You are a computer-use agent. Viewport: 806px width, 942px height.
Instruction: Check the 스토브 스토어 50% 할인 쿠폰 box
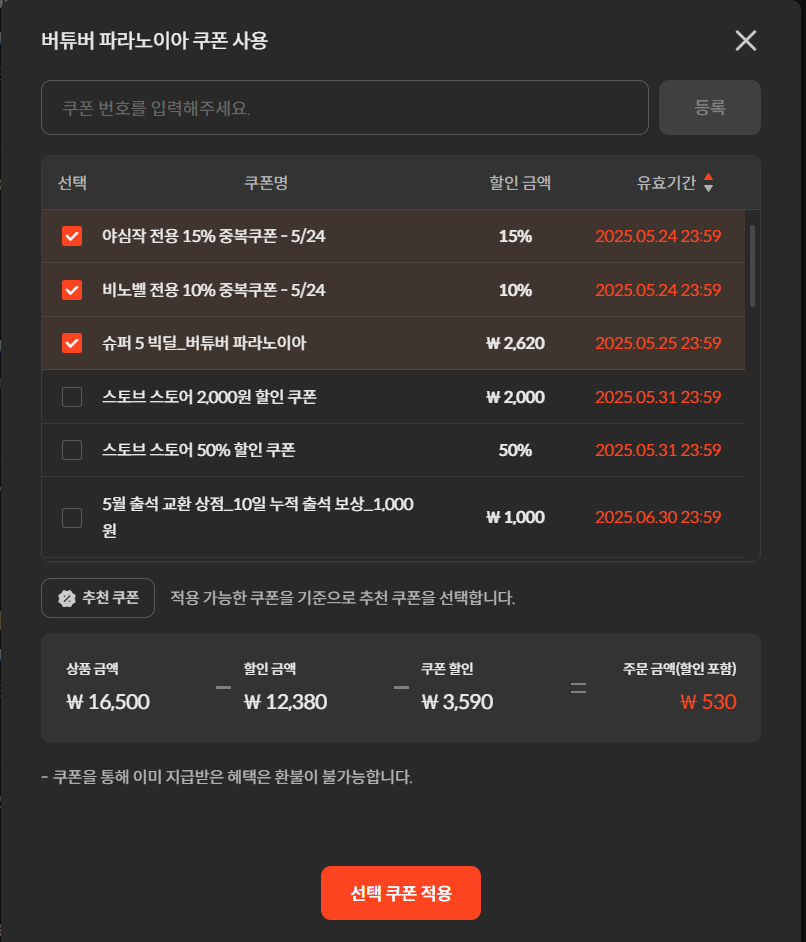(72, 450)
